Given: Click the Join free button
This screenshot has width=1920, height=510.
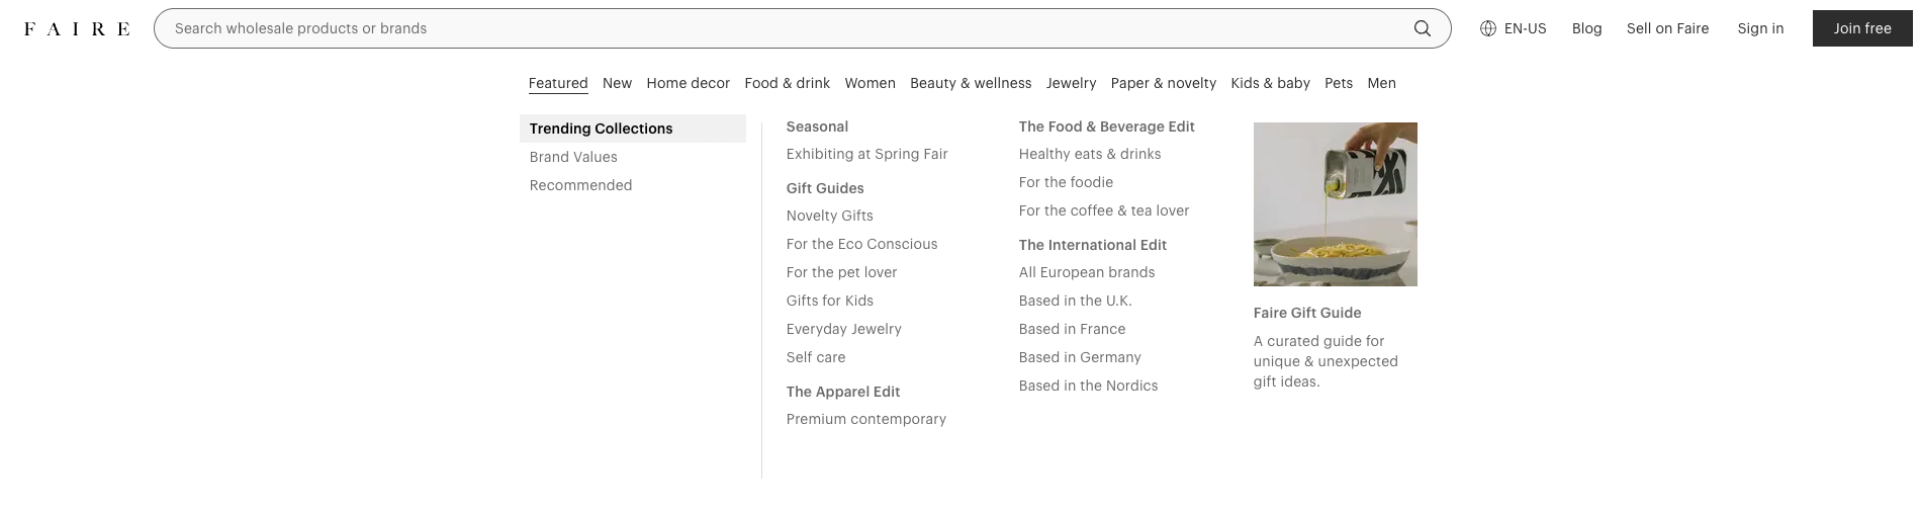Looking at the screenshot, I should click(1862, 29).
